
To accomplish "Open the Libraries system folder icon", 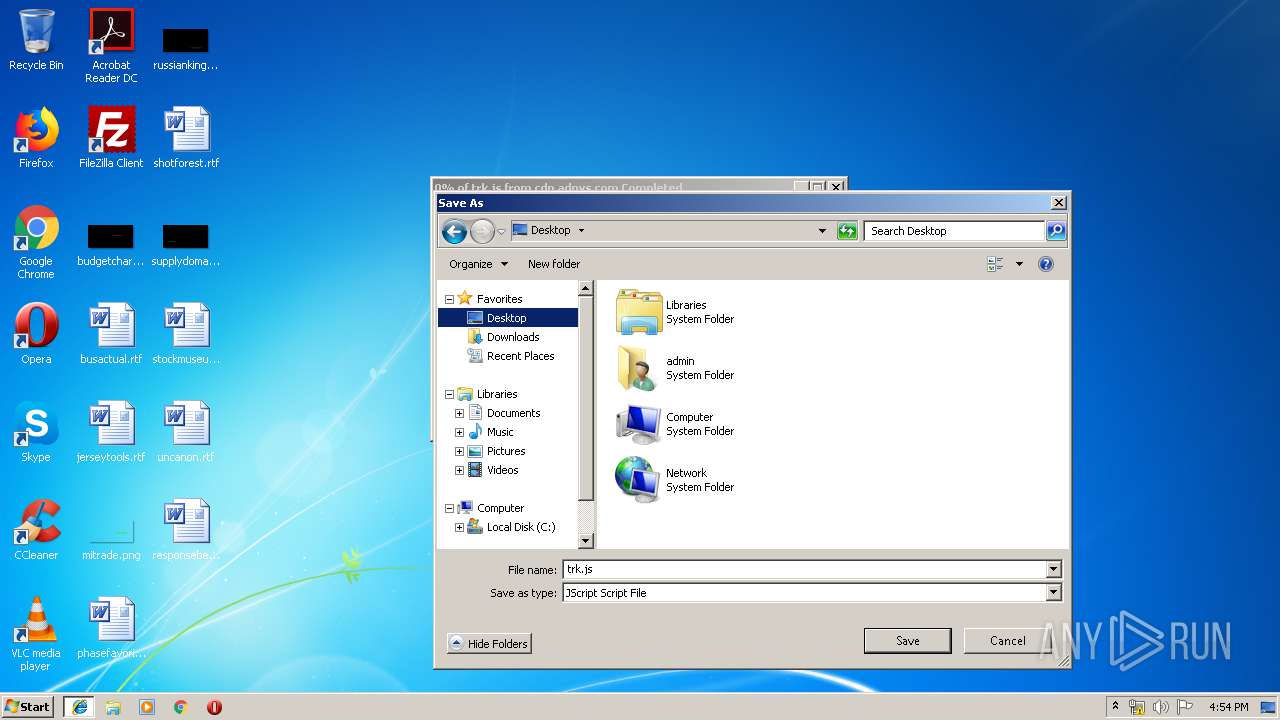I will (x=639, y=312).
